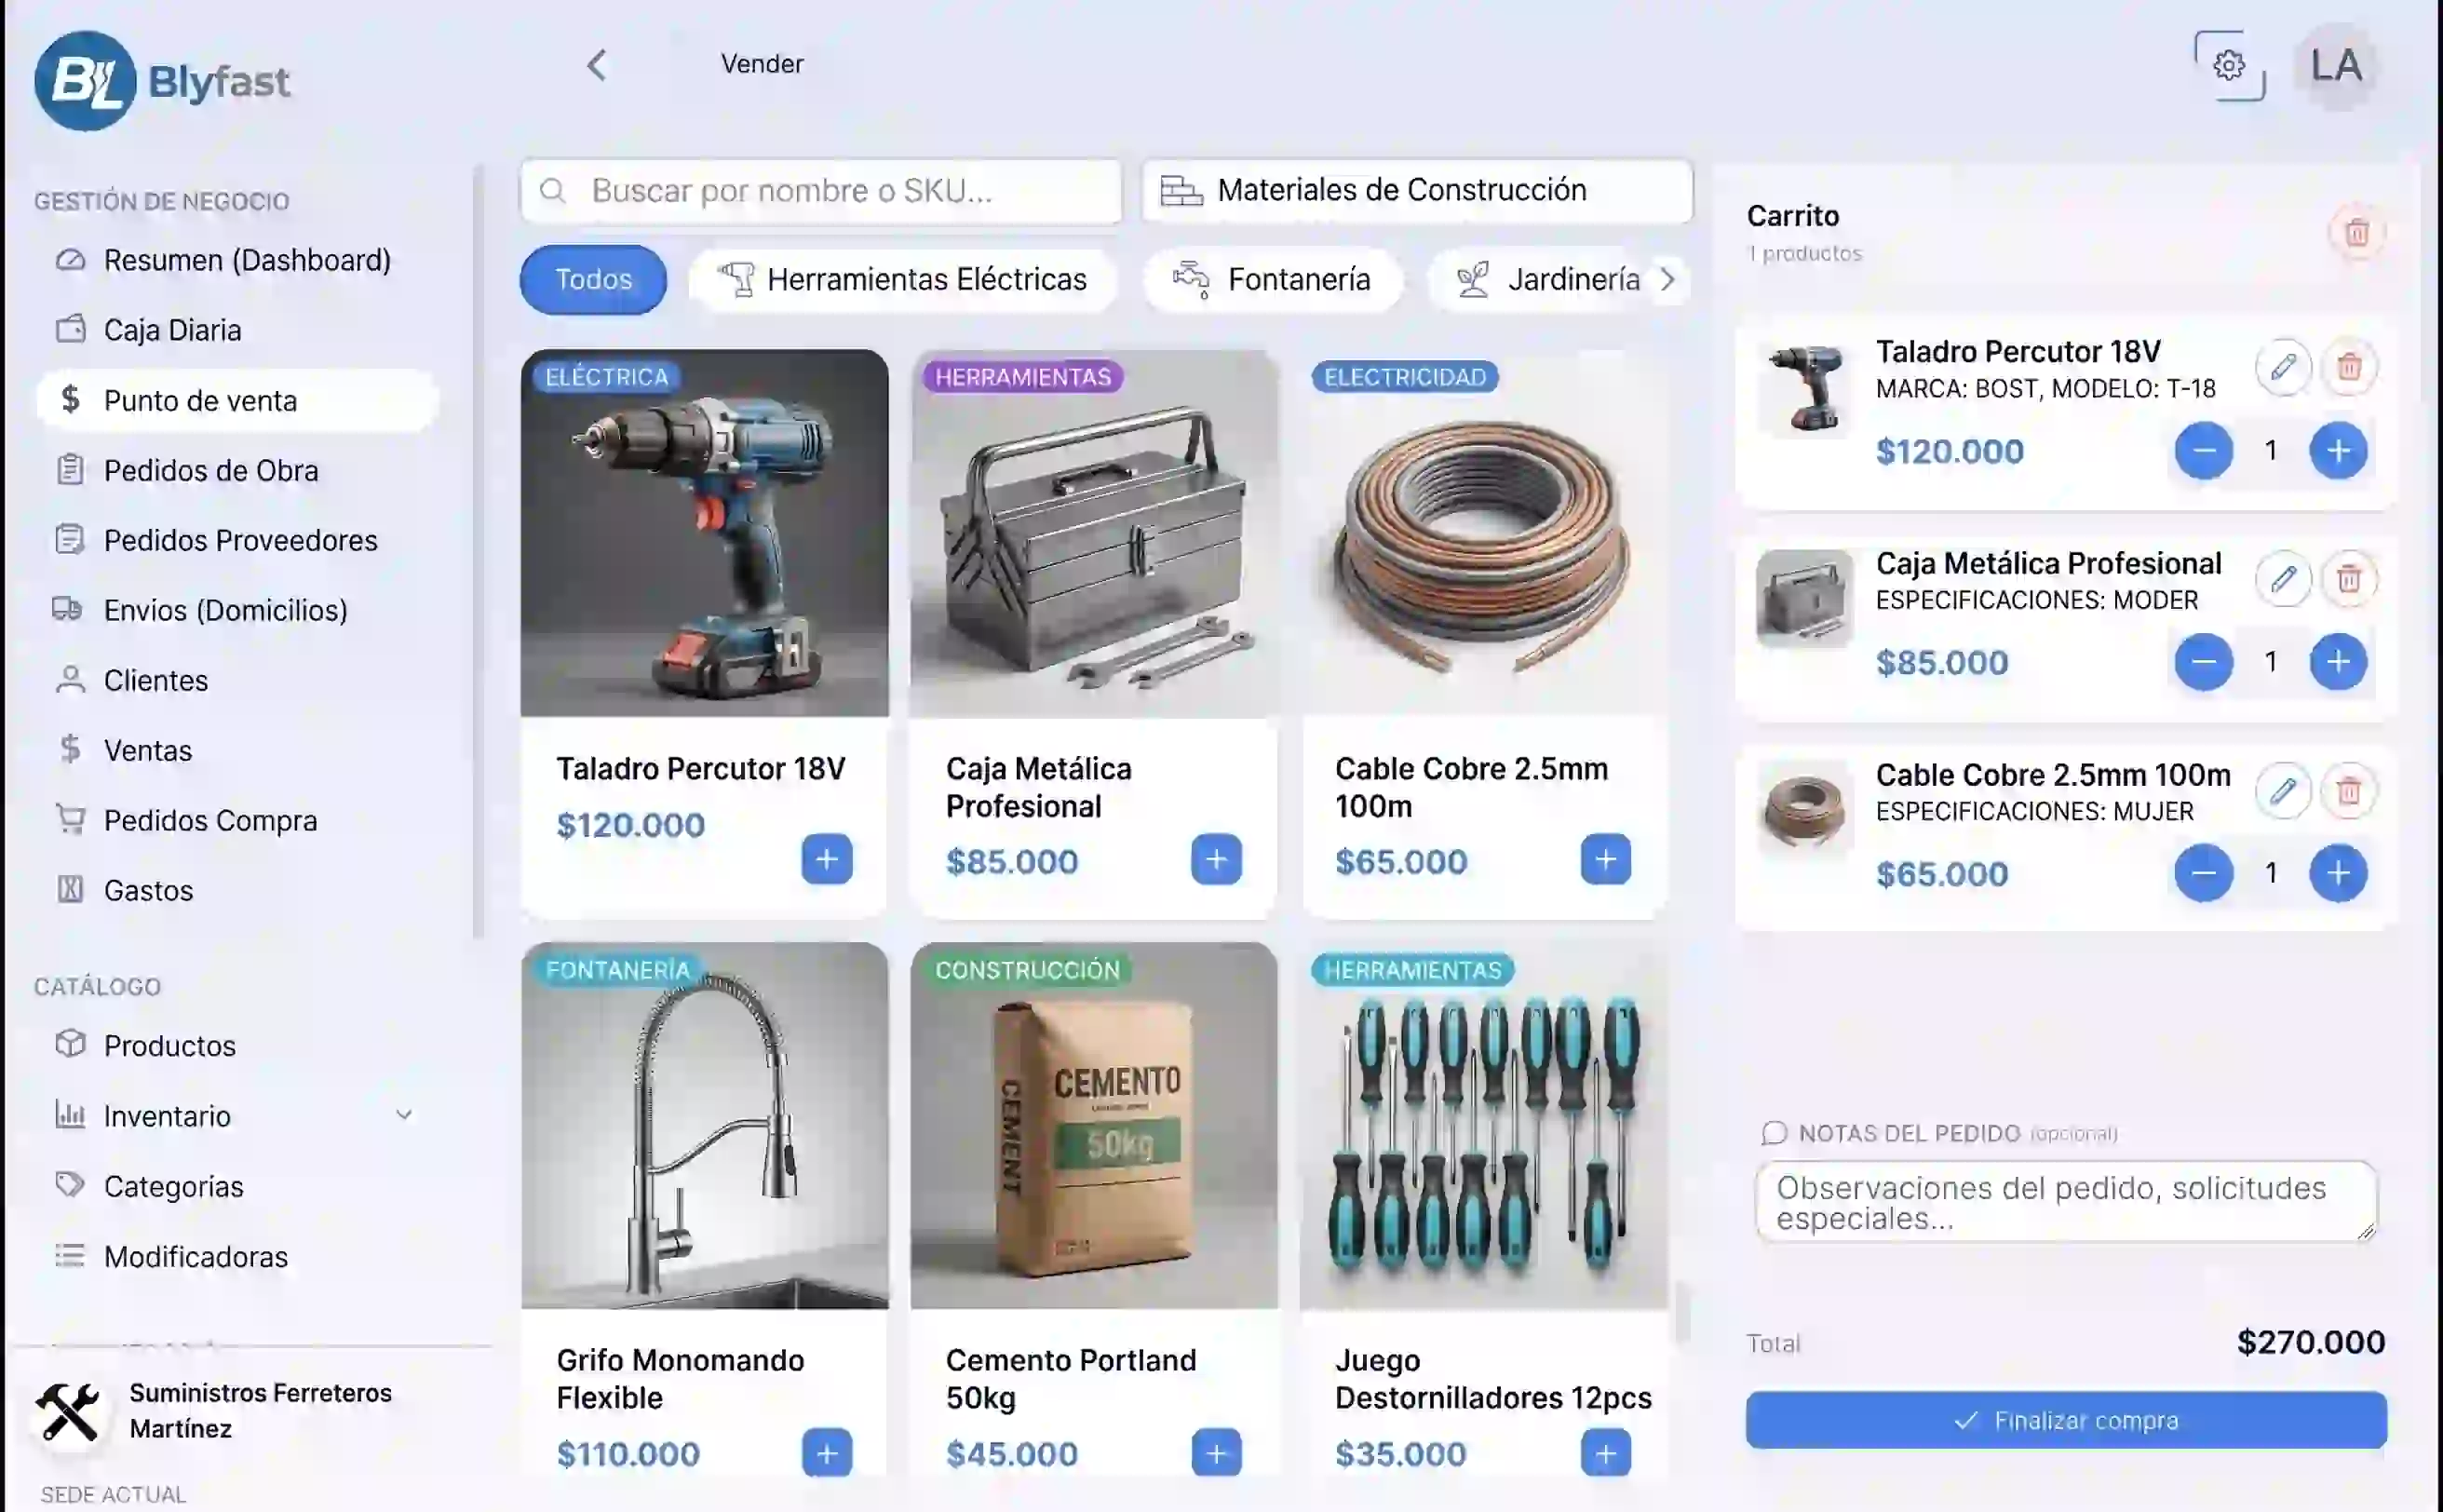Filter by Fontanería category
Viewport: 2443px width, 1512px height.
click(x=1272, y=279)
